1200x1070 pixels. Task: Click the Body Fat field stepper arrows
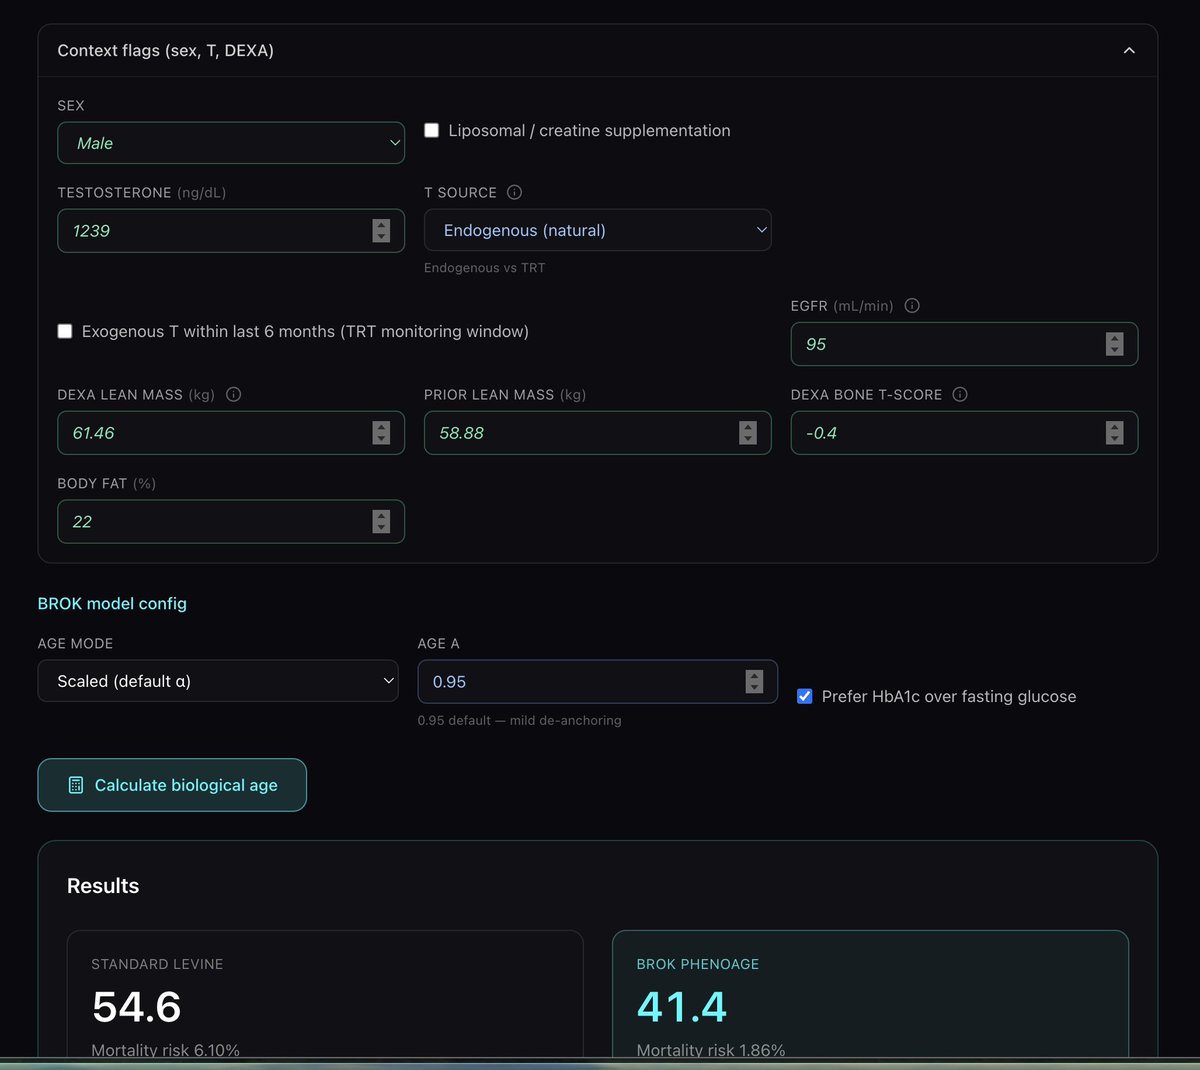(381, 521)
